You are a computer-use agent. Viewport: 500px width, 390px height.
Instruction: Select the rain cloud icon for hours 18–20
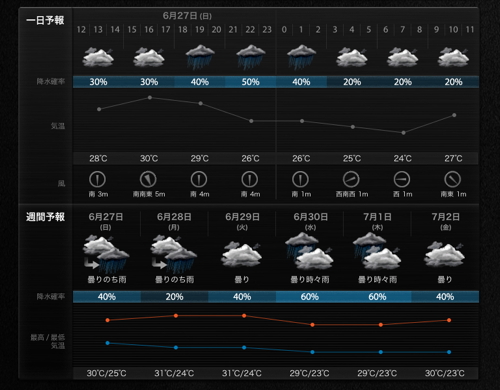(x=200, y=57)
